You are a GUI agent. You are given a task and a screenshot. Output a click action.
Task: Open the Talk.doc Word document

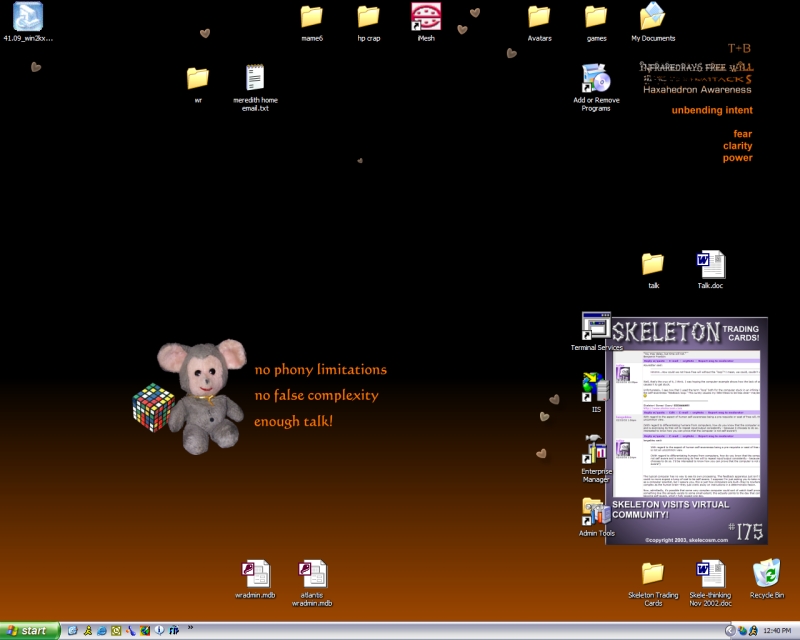point(710,265)
